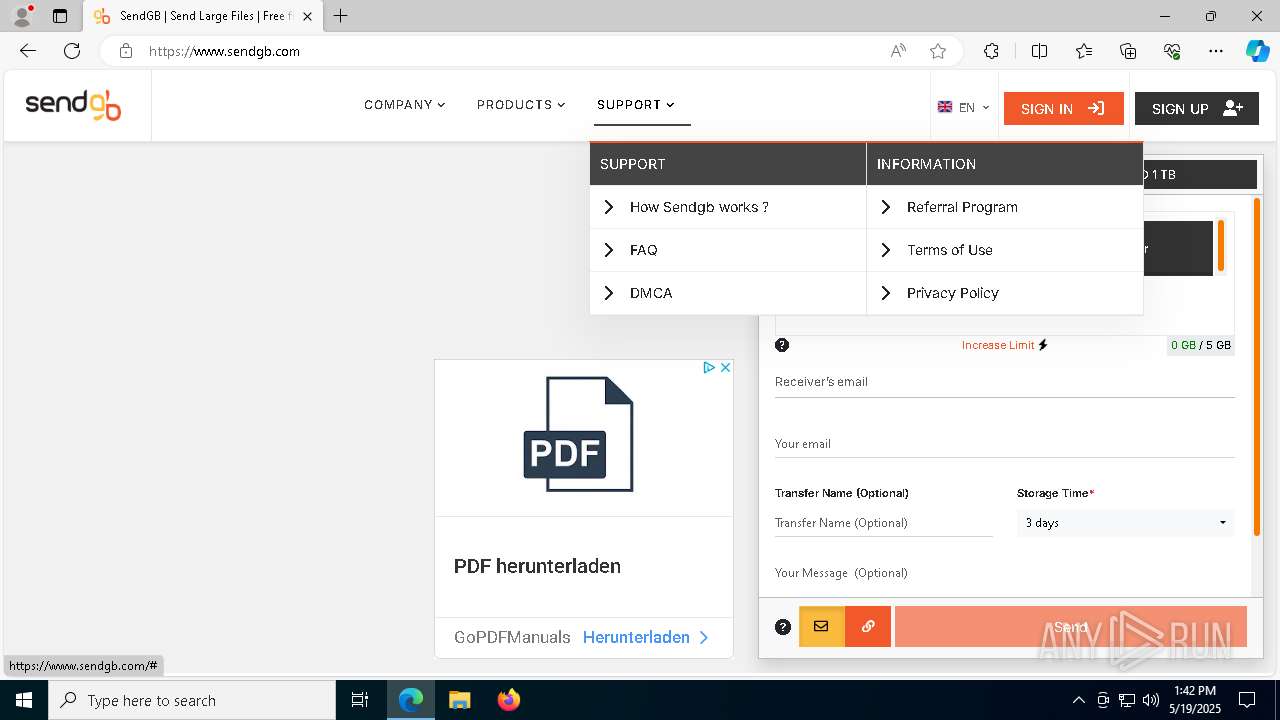The height and width of the screenshot is (720, 1280).
Task: Click the PDF herunterladen ad title
Action: (537, 566)
